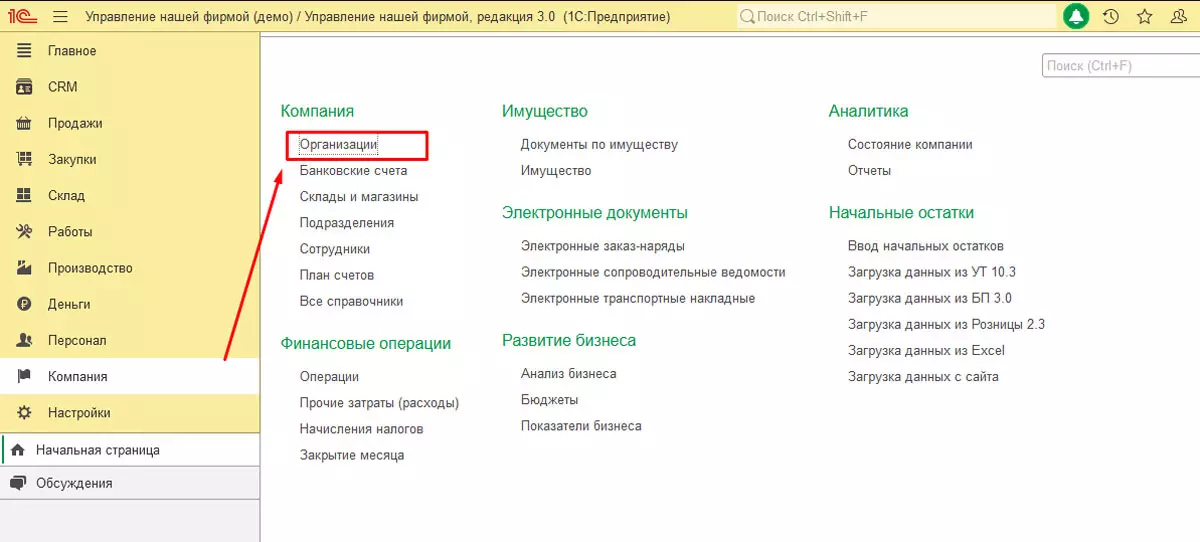The height and width of the screenshot is (542, 1200).
Task: Focus the menu search field Ctrl+F
Action: tap(1120, 66)
